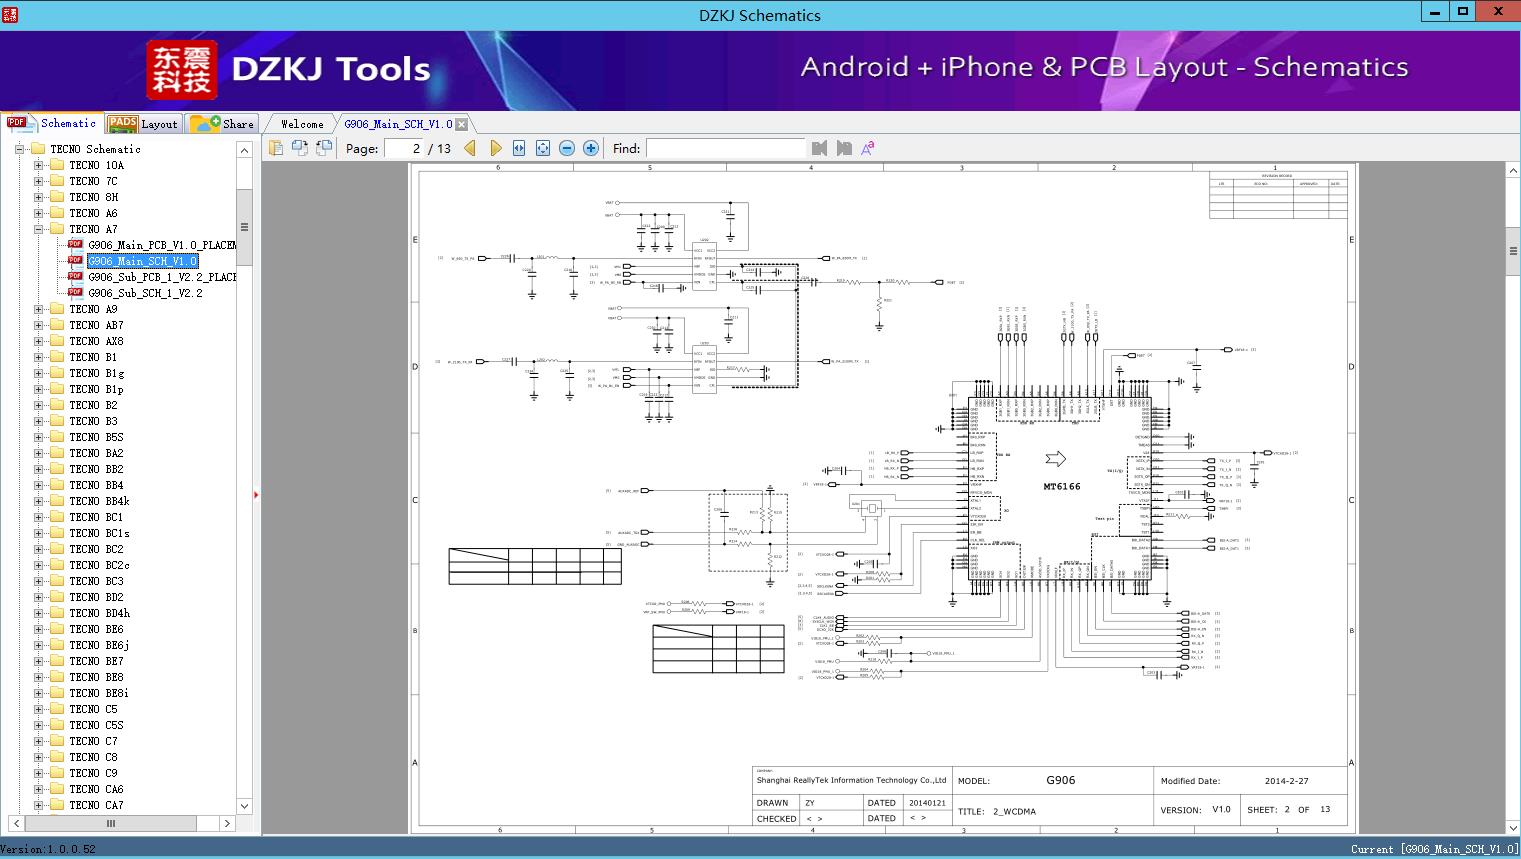
Task: Switch to the Schematic tab
Action: pos(53,123)
